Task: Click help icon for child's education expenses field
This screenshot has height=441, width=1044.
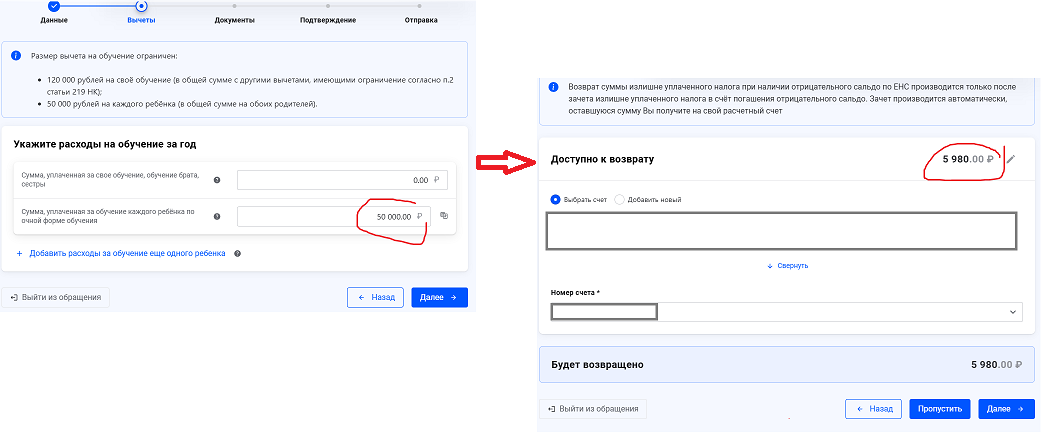Action: click(x=216, y=216)
